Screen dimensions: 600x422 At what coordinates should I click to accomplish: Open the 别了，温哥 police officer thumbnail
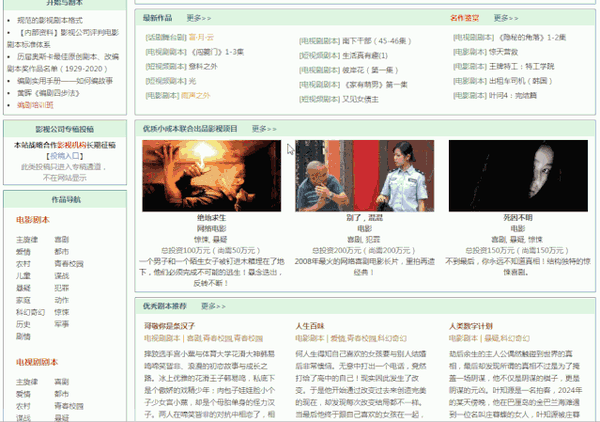(365, 176)
